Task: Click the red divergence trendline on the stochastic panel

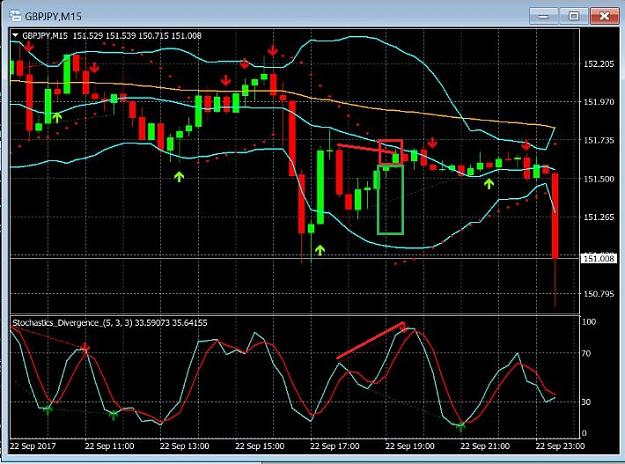Action: coord(371,340)
